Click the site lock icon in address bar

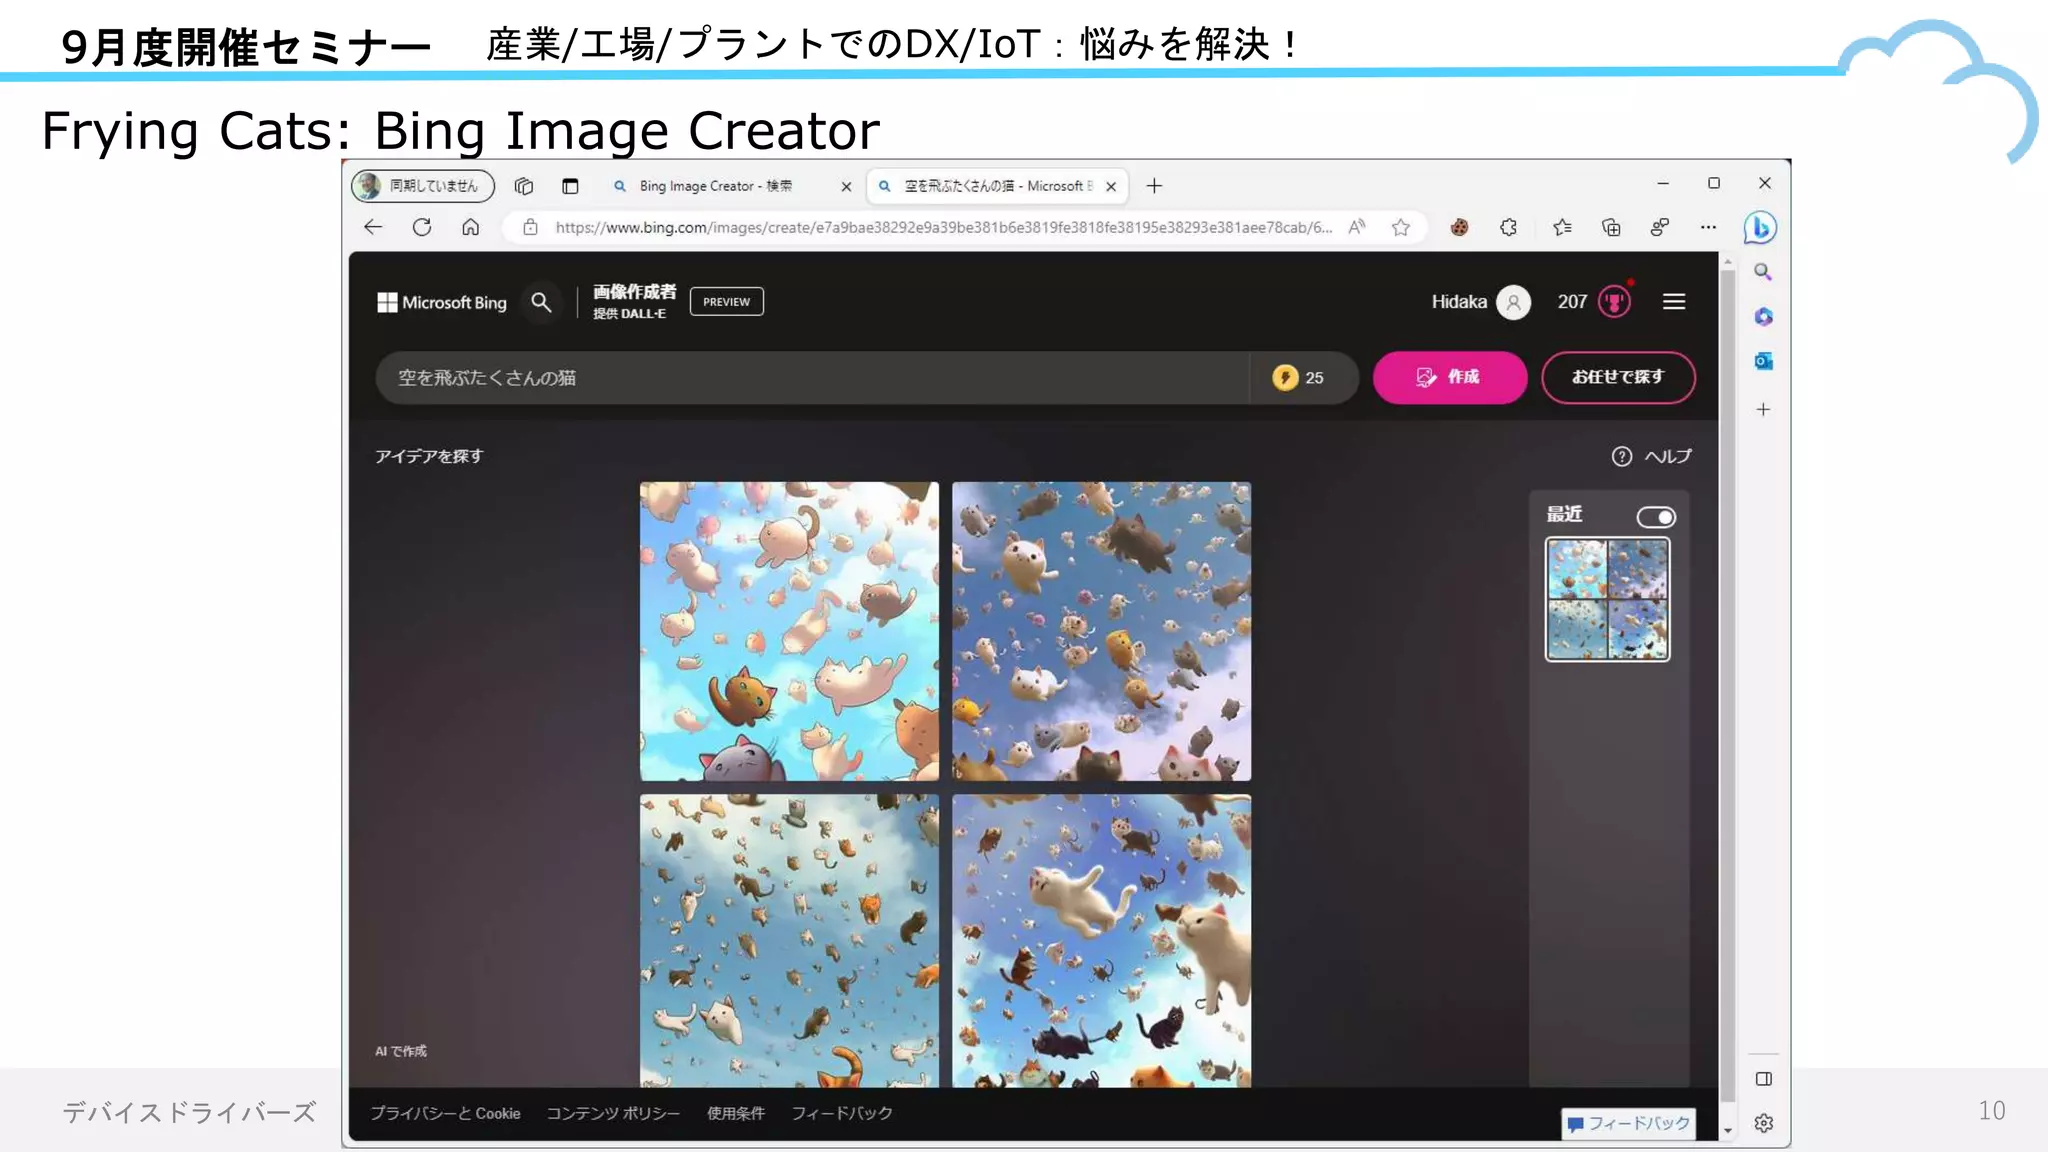pos(530,227)
